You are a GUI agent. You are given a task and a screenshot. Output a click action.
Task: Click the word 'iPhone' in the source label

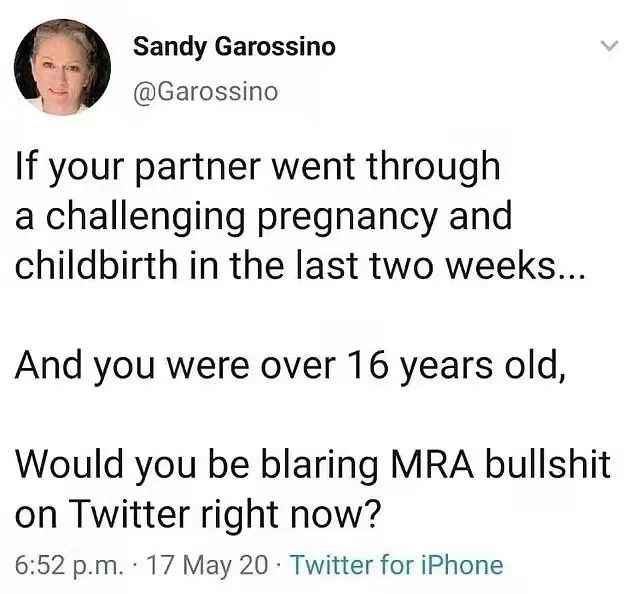(462, 564)
